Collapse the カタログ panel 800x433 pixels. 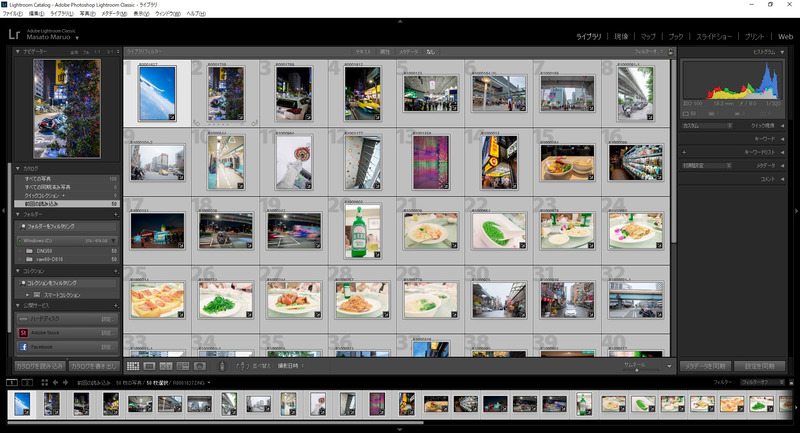(x=18, y=168)
